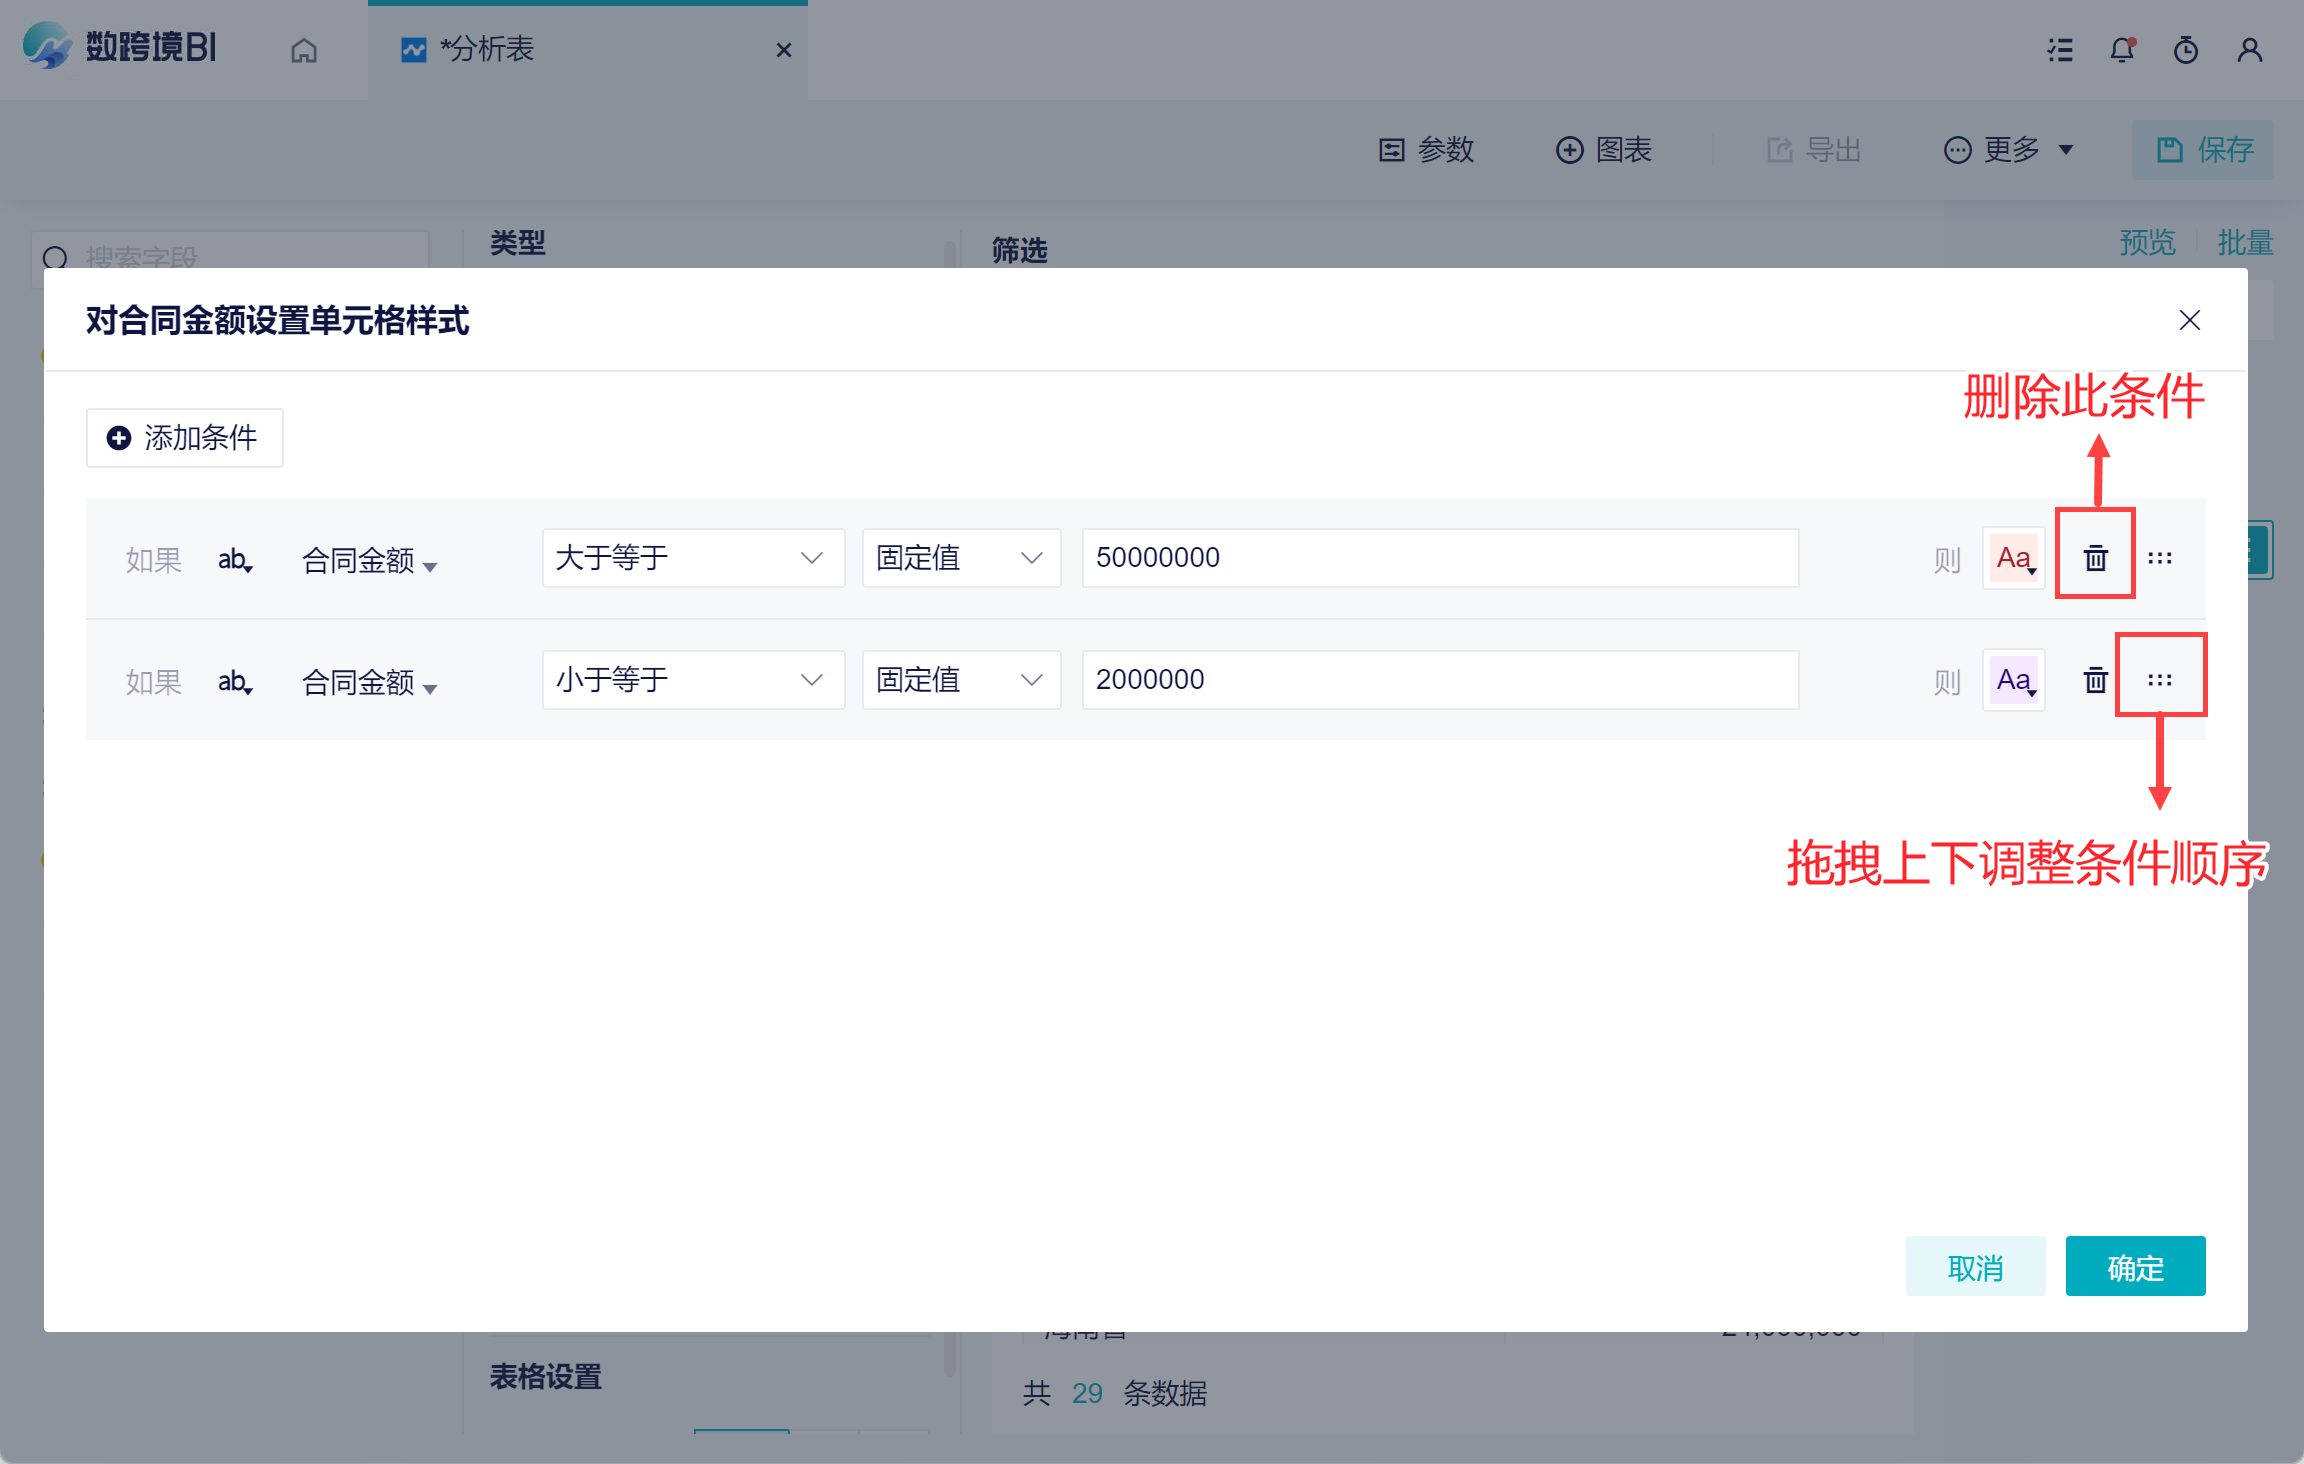Open the purple Aa style swatch, second row
2304x1464 pixels.
(2014, 680)
